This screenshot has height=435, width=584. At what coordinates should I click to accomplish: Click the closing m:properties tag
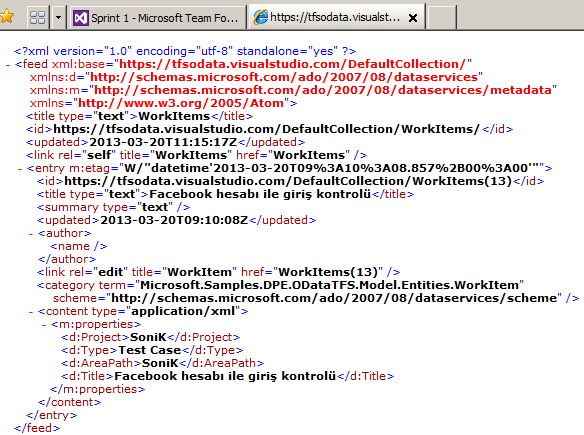point(98,389)
